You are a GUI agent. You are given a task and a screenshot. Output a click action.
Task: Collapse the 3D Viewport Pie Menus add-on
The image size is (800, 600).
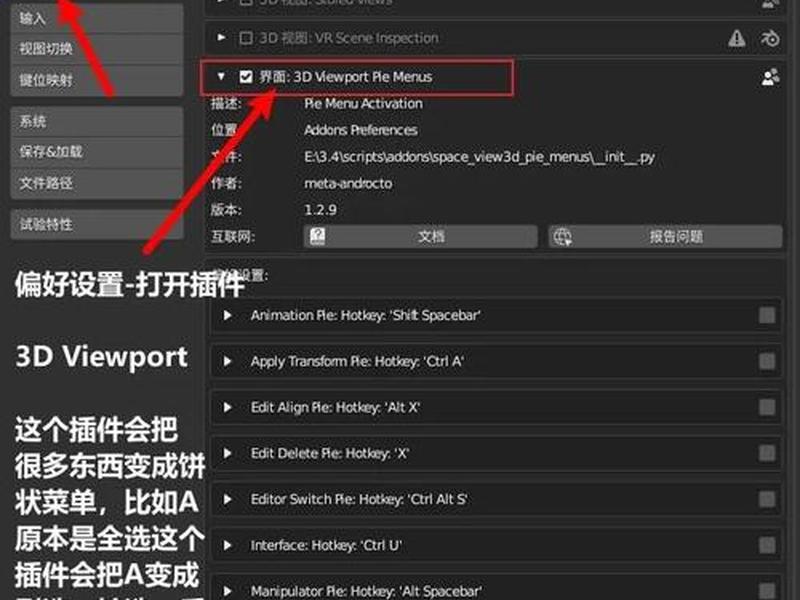click(221, 77)
